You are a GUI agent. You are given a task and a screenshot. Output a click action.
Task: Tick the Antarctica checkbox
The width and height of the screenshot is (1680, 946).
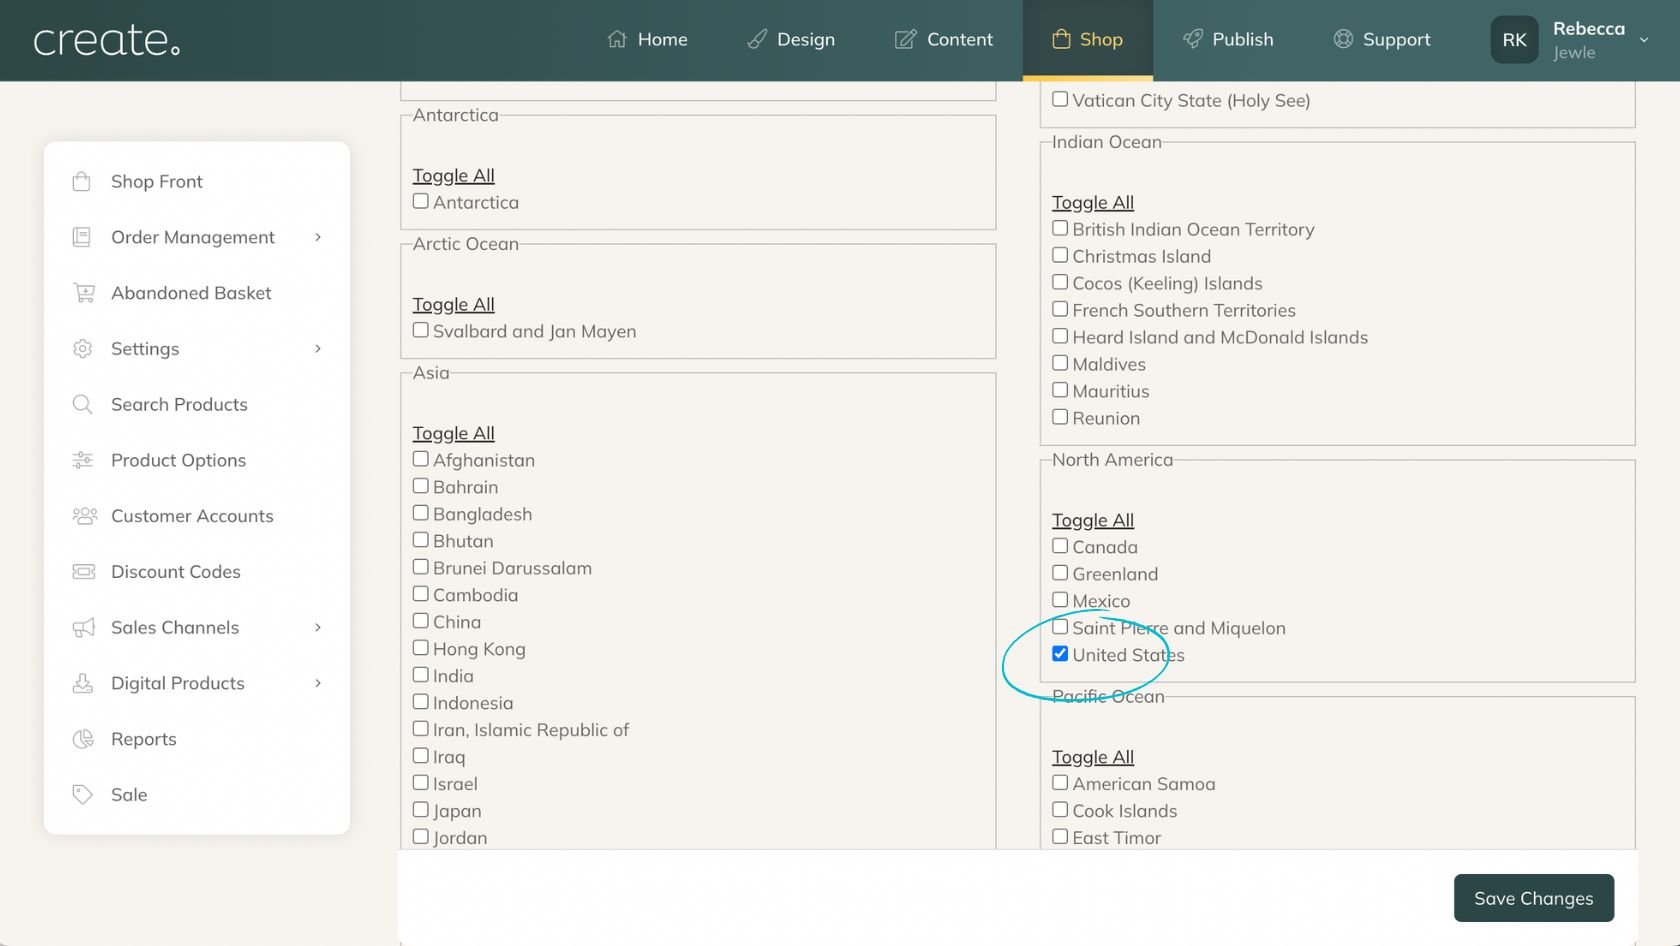tap(421, 201)
